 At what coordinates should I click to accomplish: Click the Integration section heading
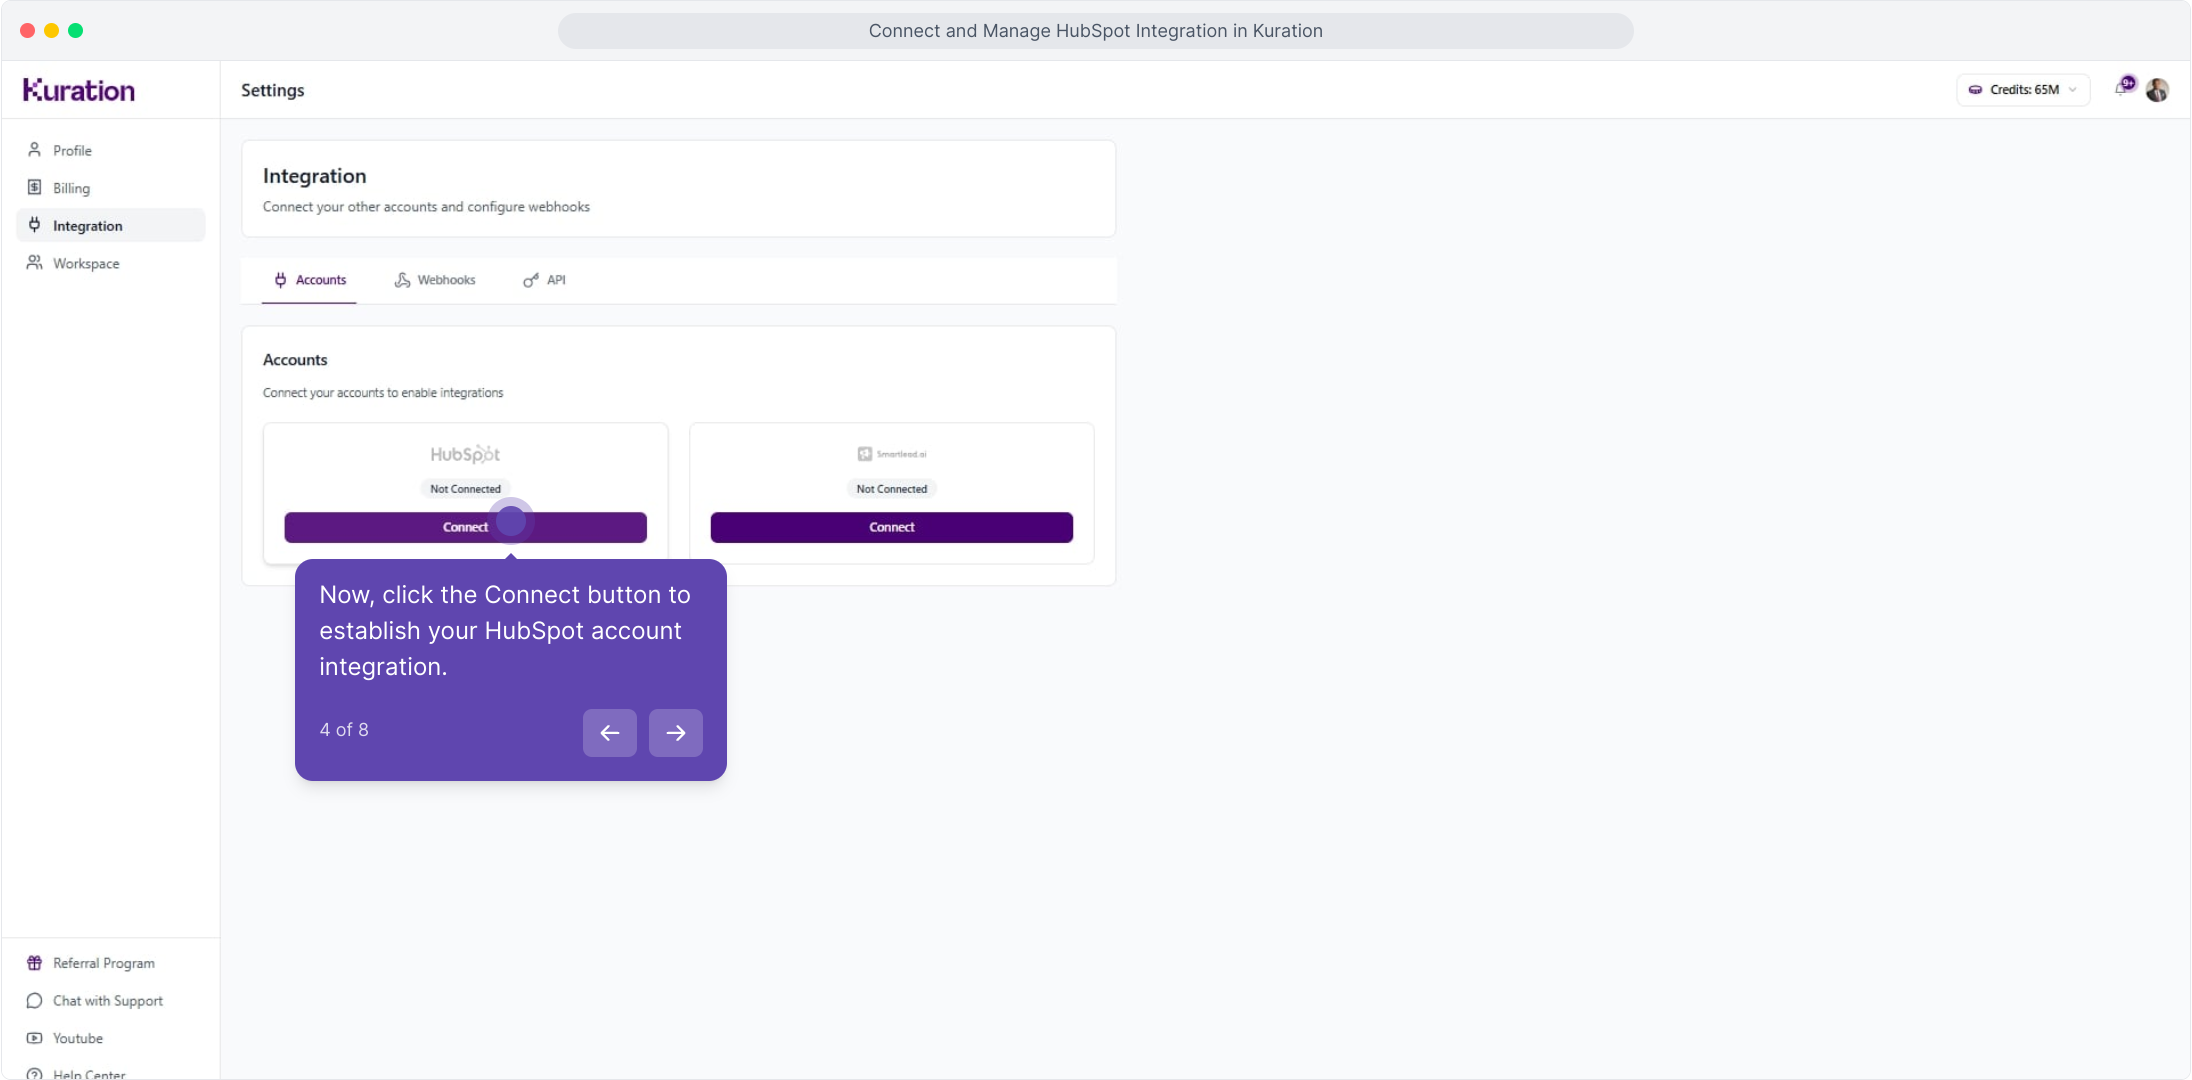315,176
